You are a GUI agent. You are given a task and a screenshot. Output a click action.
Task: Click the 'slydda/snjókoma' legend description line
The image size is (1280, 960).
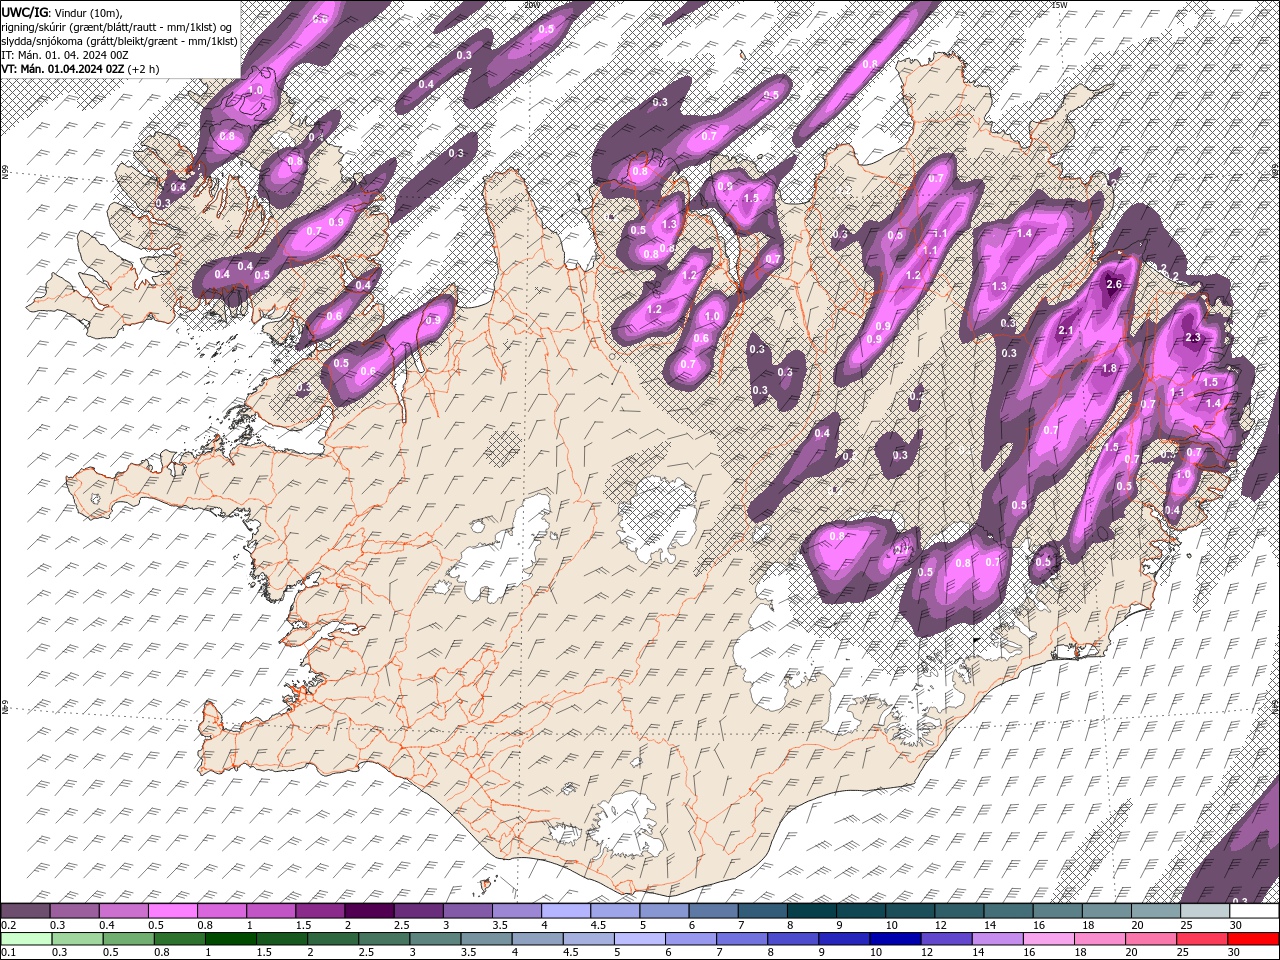pyautogui.click(x=119, y=41)
